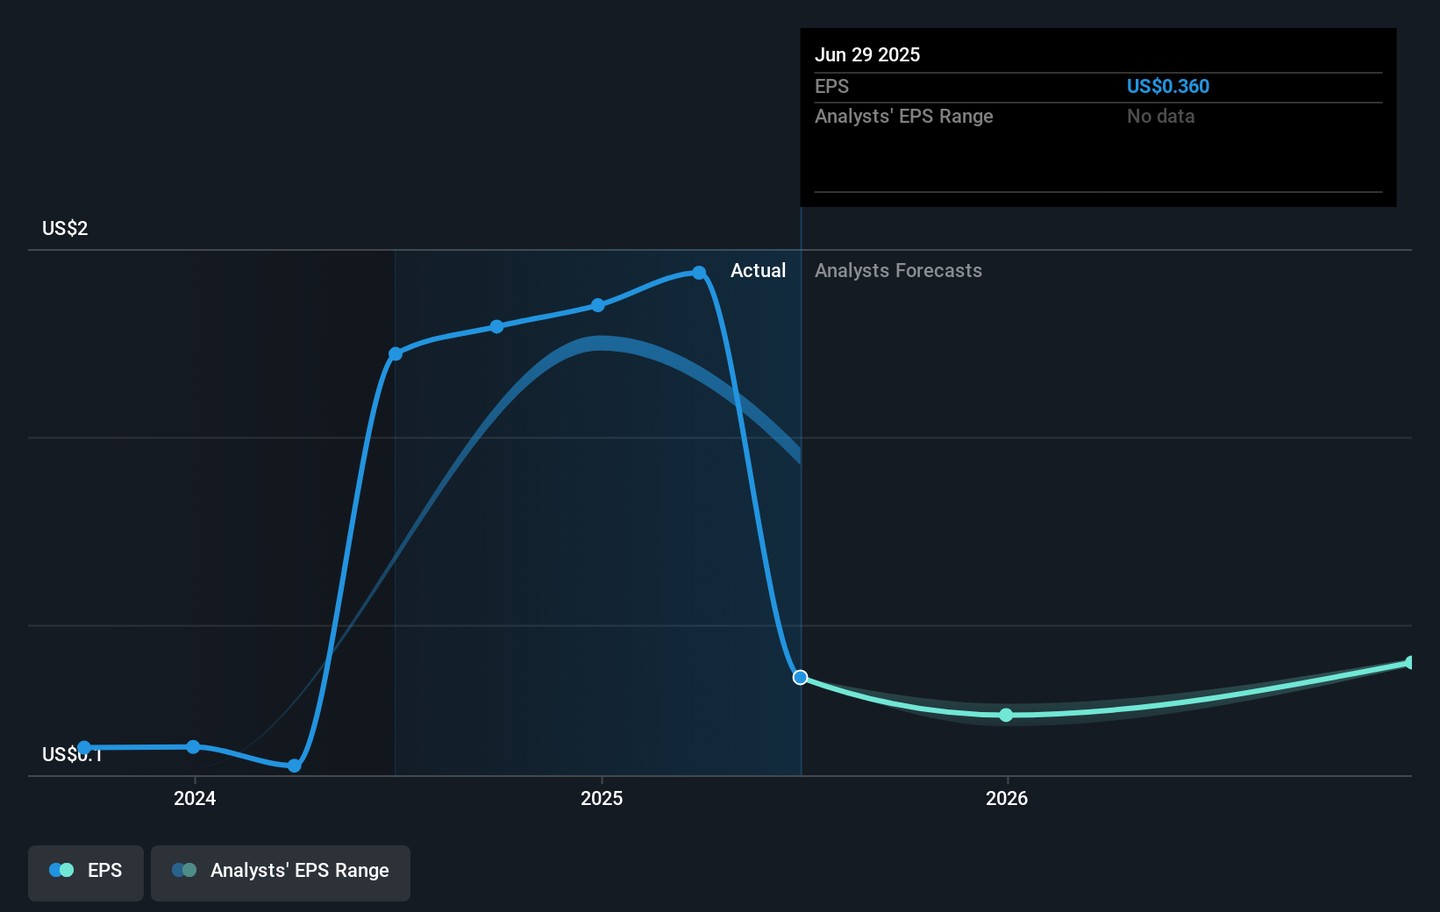Click the peak EPS point beside Actual label
Viewport: 1440px width, 912px height.
[699, 273]
